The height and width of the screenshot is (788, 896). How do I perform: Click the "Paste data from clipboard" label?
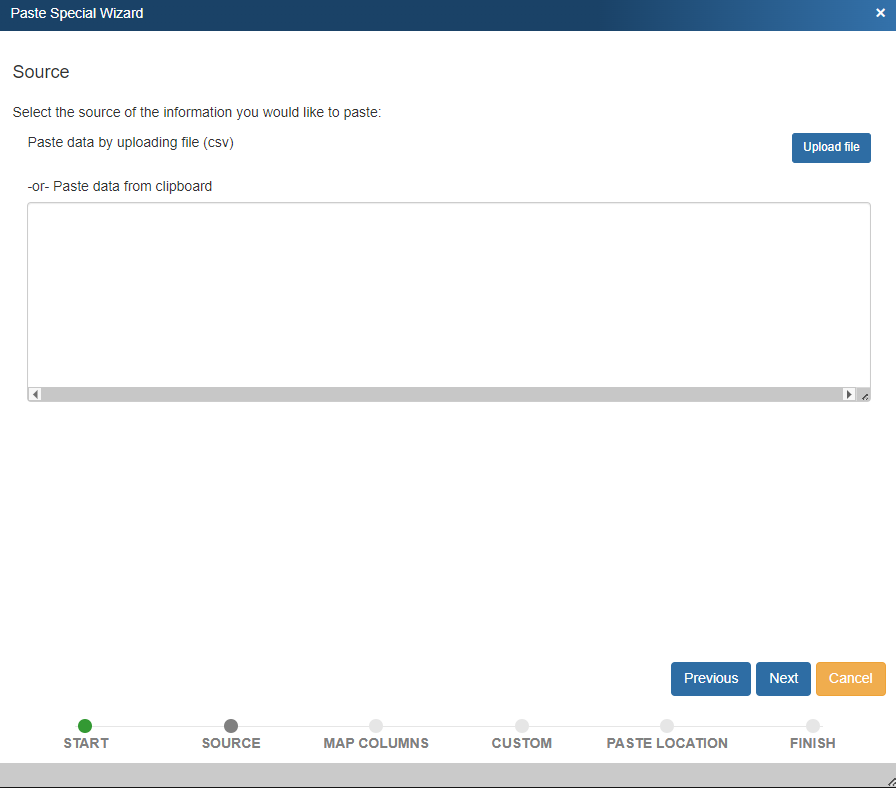120,186
